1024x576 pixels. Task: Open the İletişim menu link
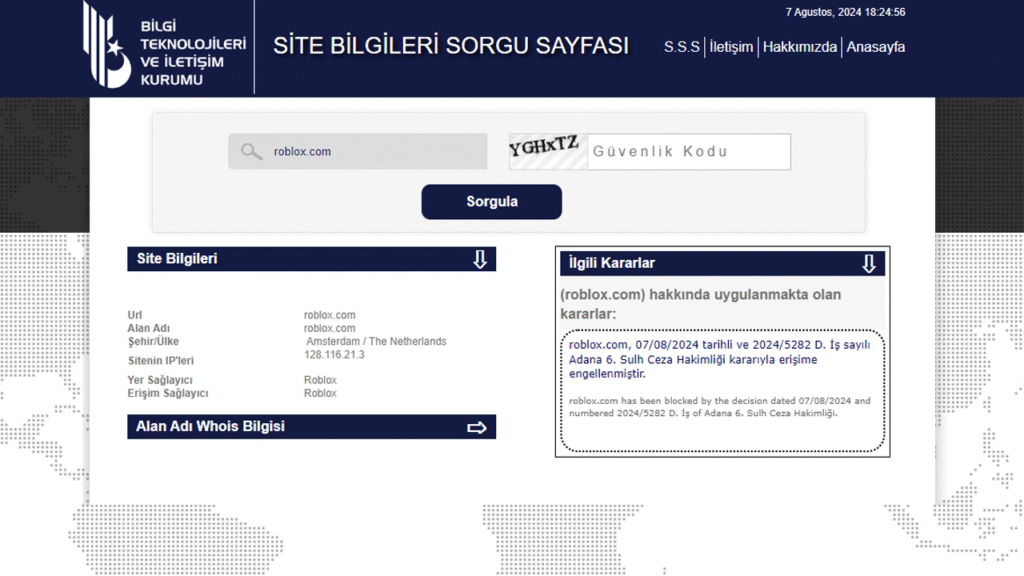coord(731,47)
